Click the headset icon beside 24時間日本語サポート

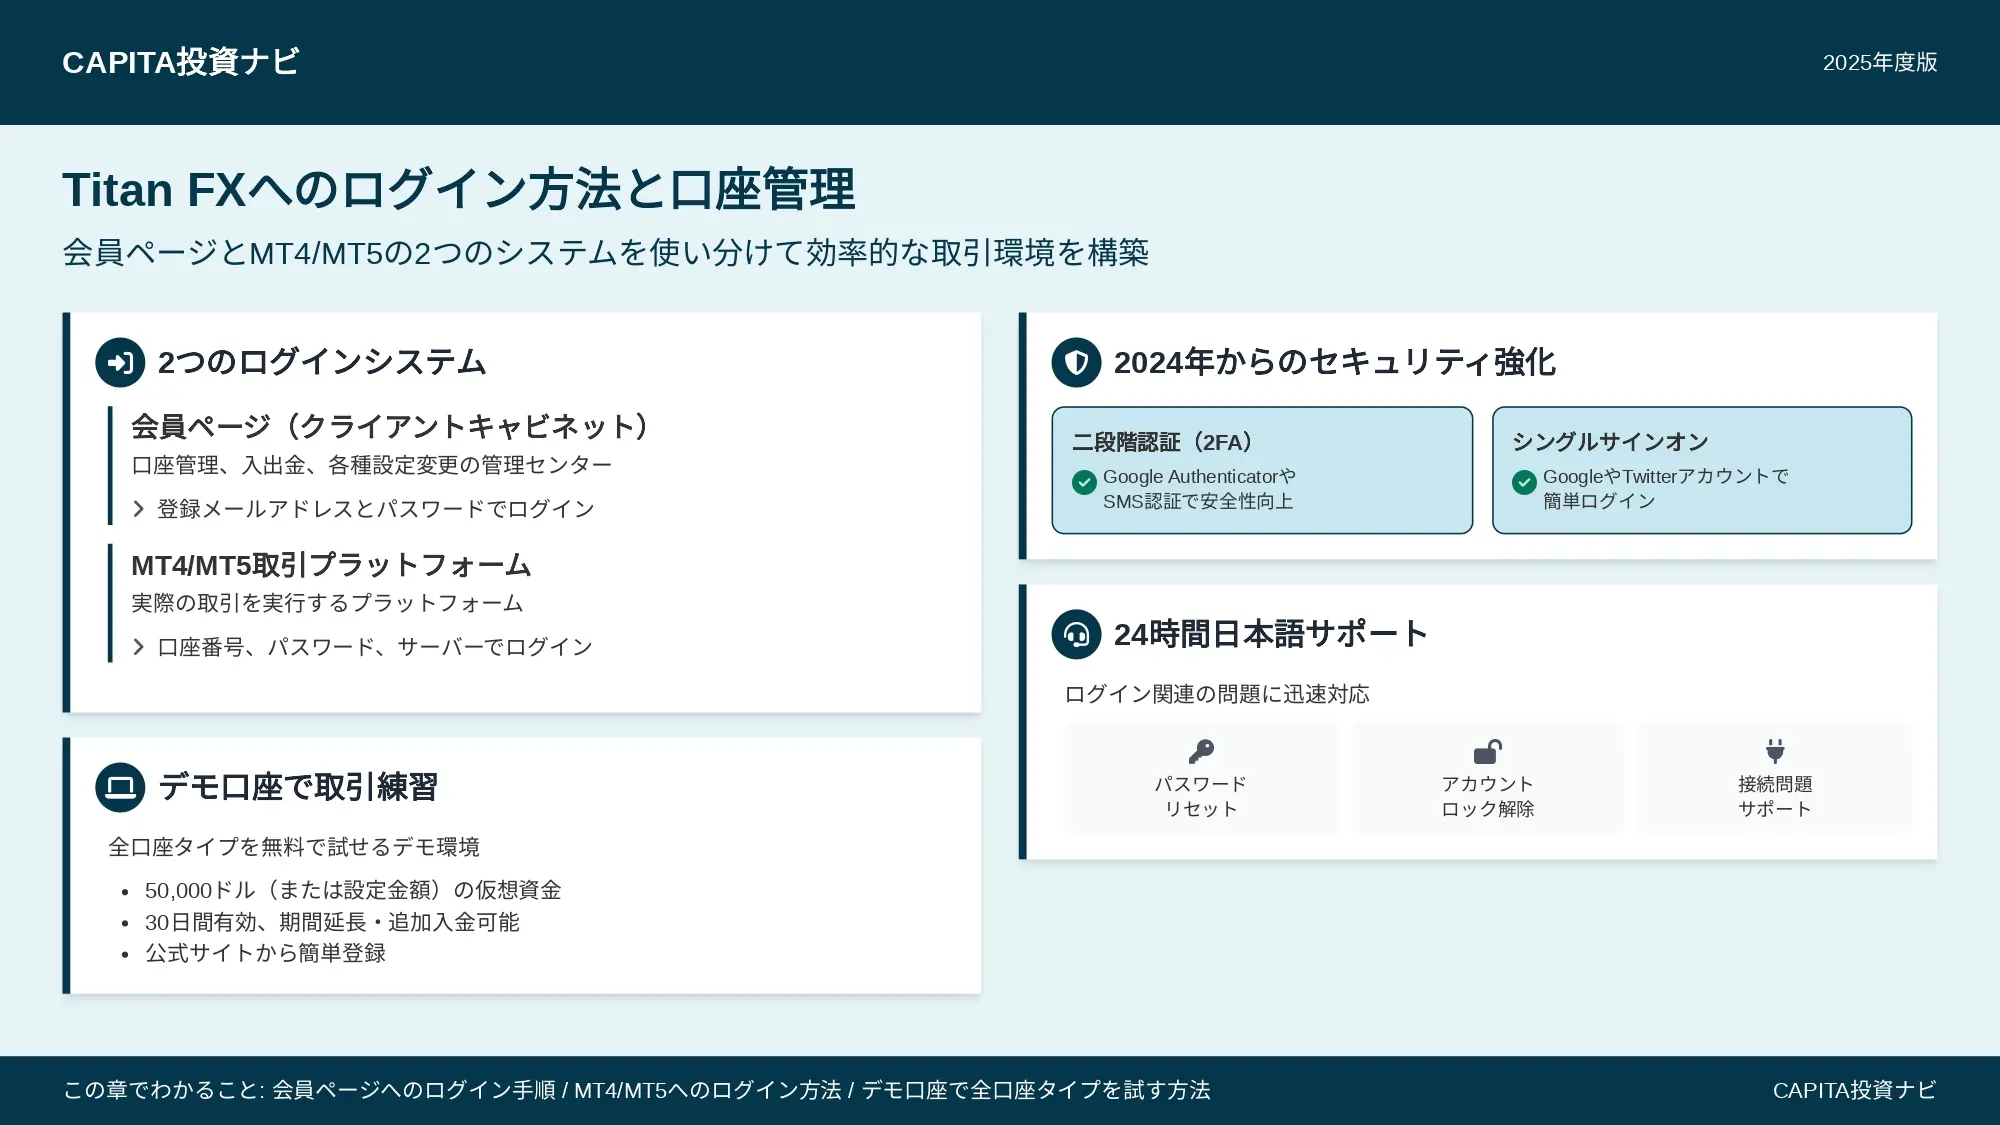tap(1076, 634)
